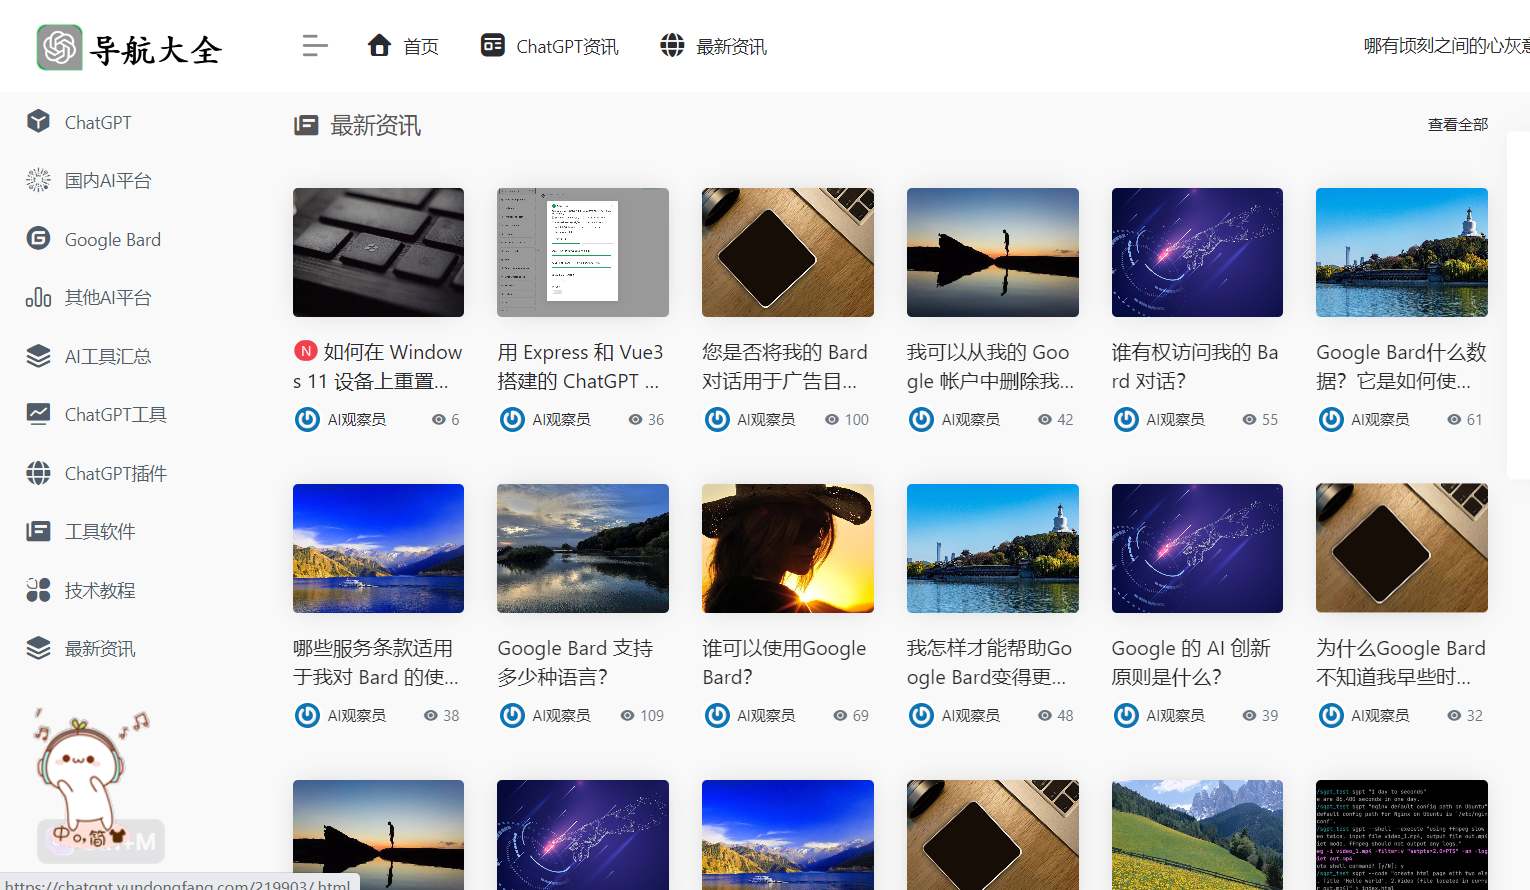Select 国内AI平台 in the sidebar

[x=108, y=181]
